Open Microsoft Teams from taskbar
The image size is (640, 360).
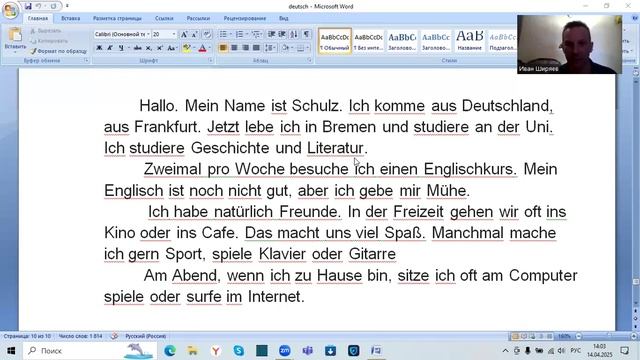[307, 351]
